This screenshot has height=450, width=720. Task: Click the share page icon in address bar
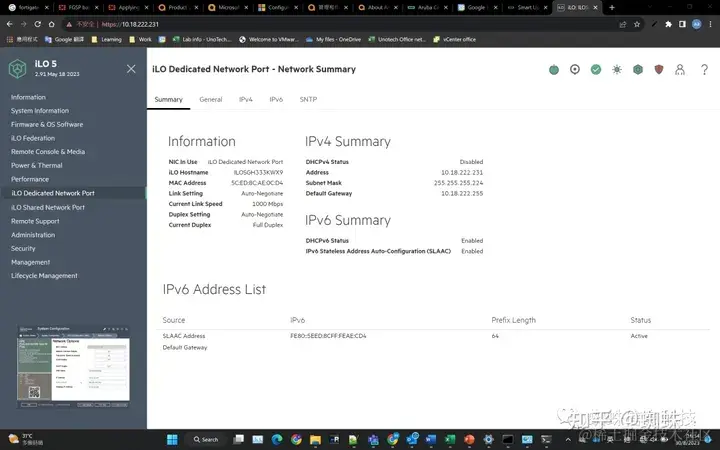pos(623,24)
